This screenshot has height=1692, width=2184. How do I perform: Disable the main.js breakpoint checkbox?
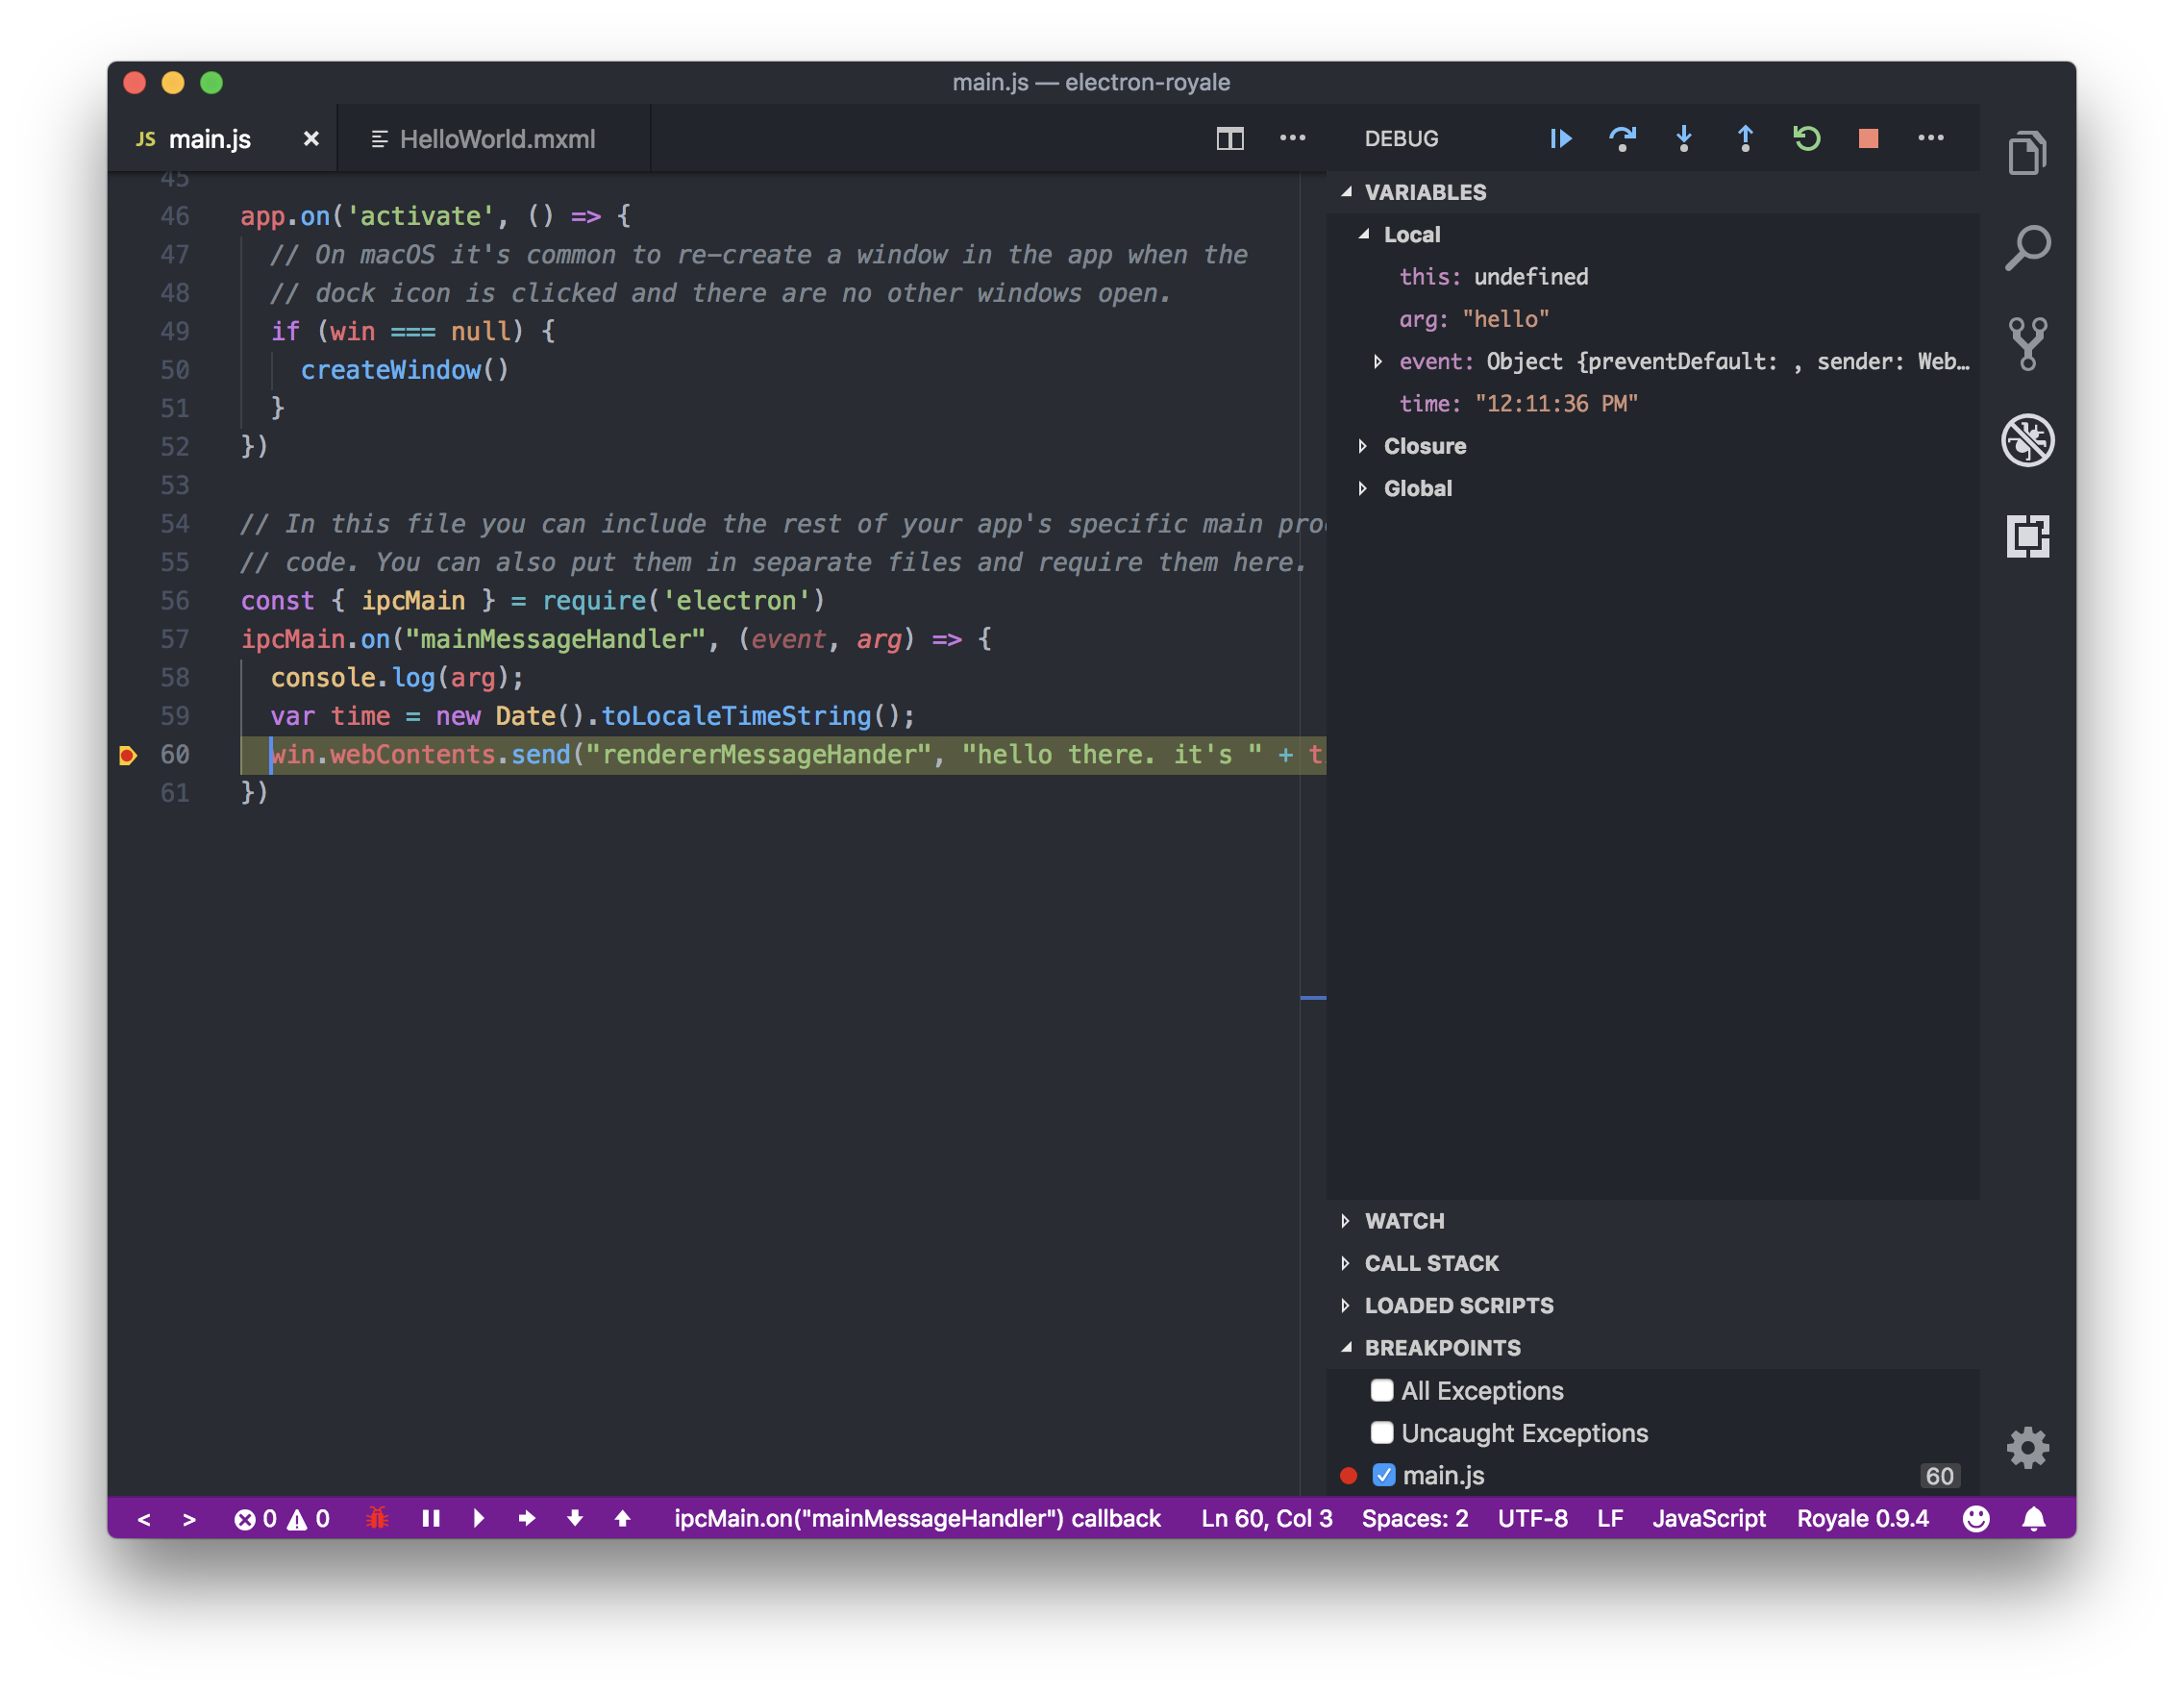click(x=1384, y=1475)
